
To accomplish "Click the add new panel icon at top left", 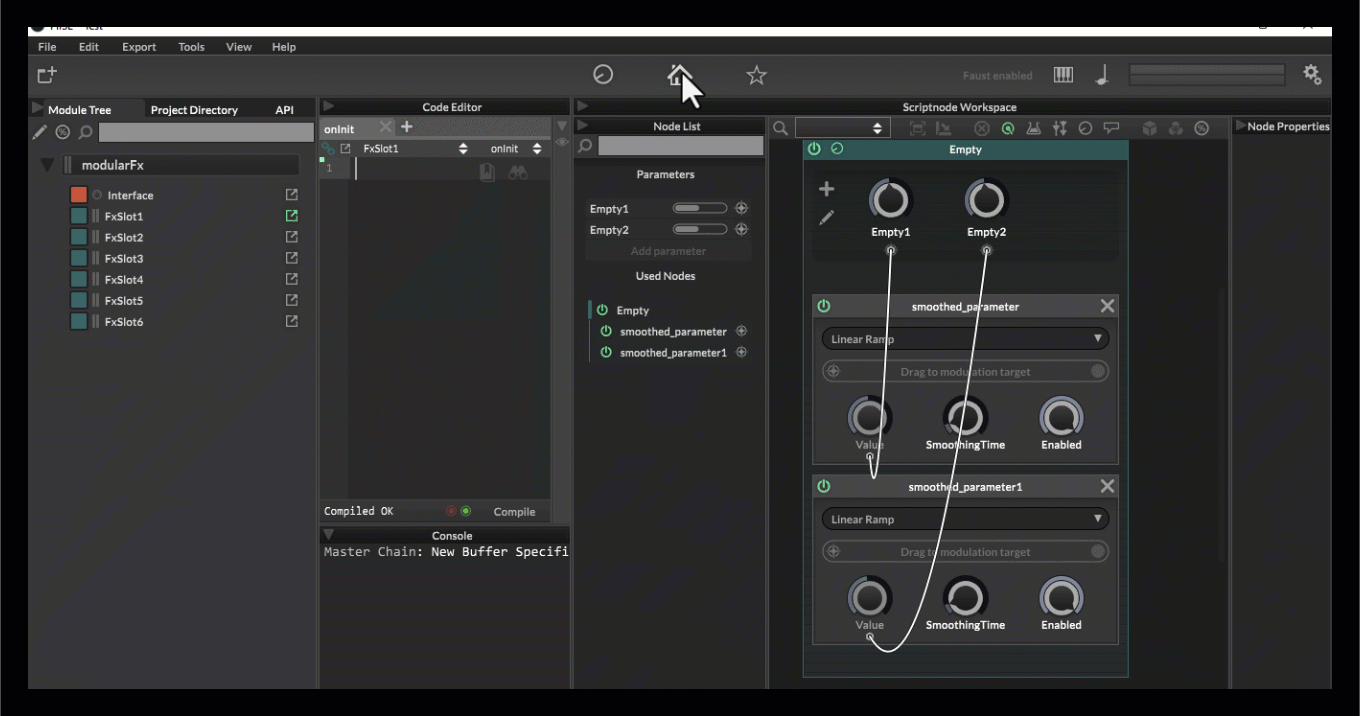I will pos(47,75).
